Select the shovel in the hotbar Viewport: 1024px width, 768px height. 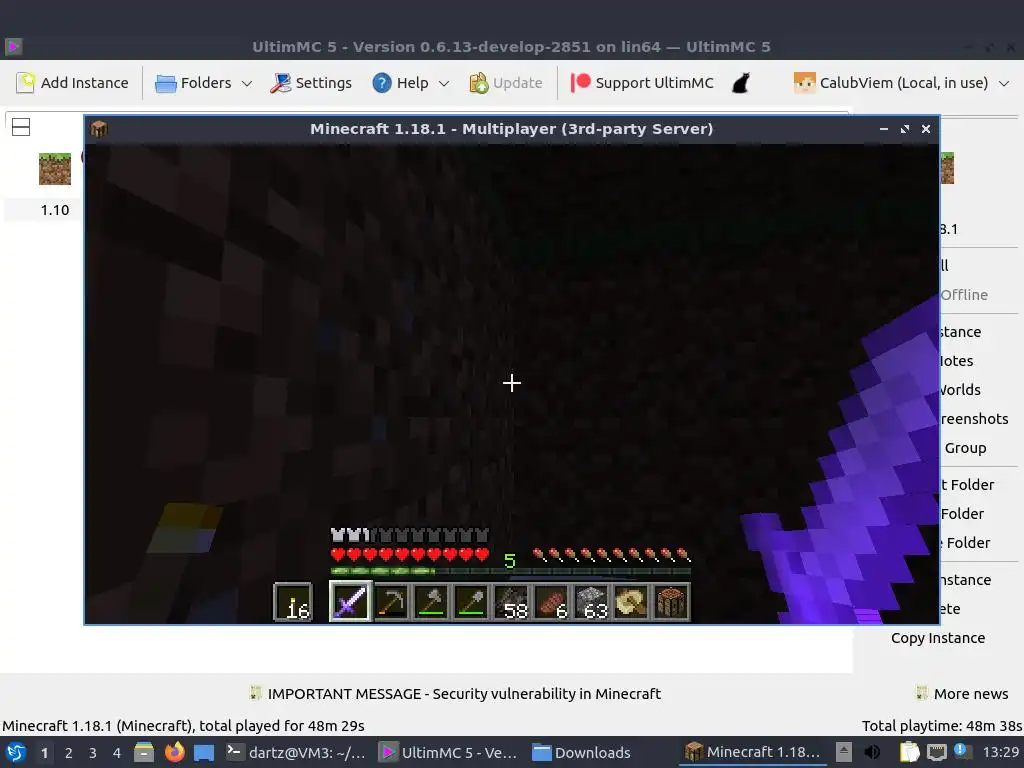pos(472,601)
